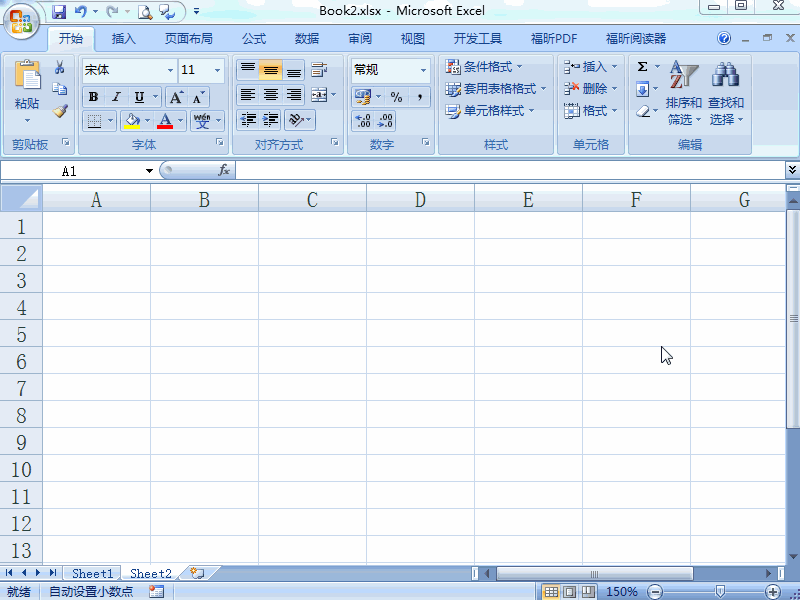This screenshot has width=800, height=600.
Task: Select the Sheet1 worksheet tab
Action: [x=91, y=572]
